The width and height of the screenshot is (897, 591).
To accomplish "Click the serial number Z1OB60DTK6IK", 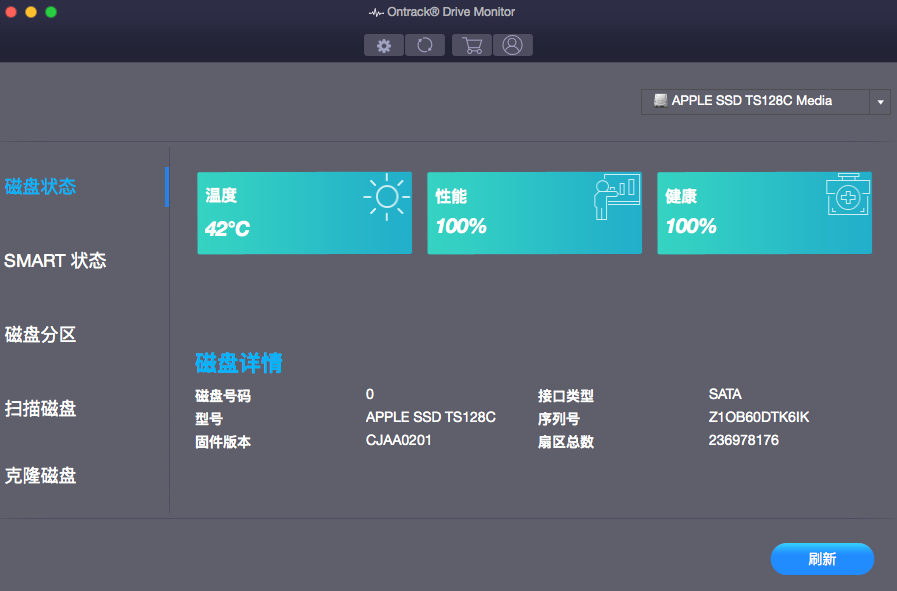I will (x=758, y=417).
